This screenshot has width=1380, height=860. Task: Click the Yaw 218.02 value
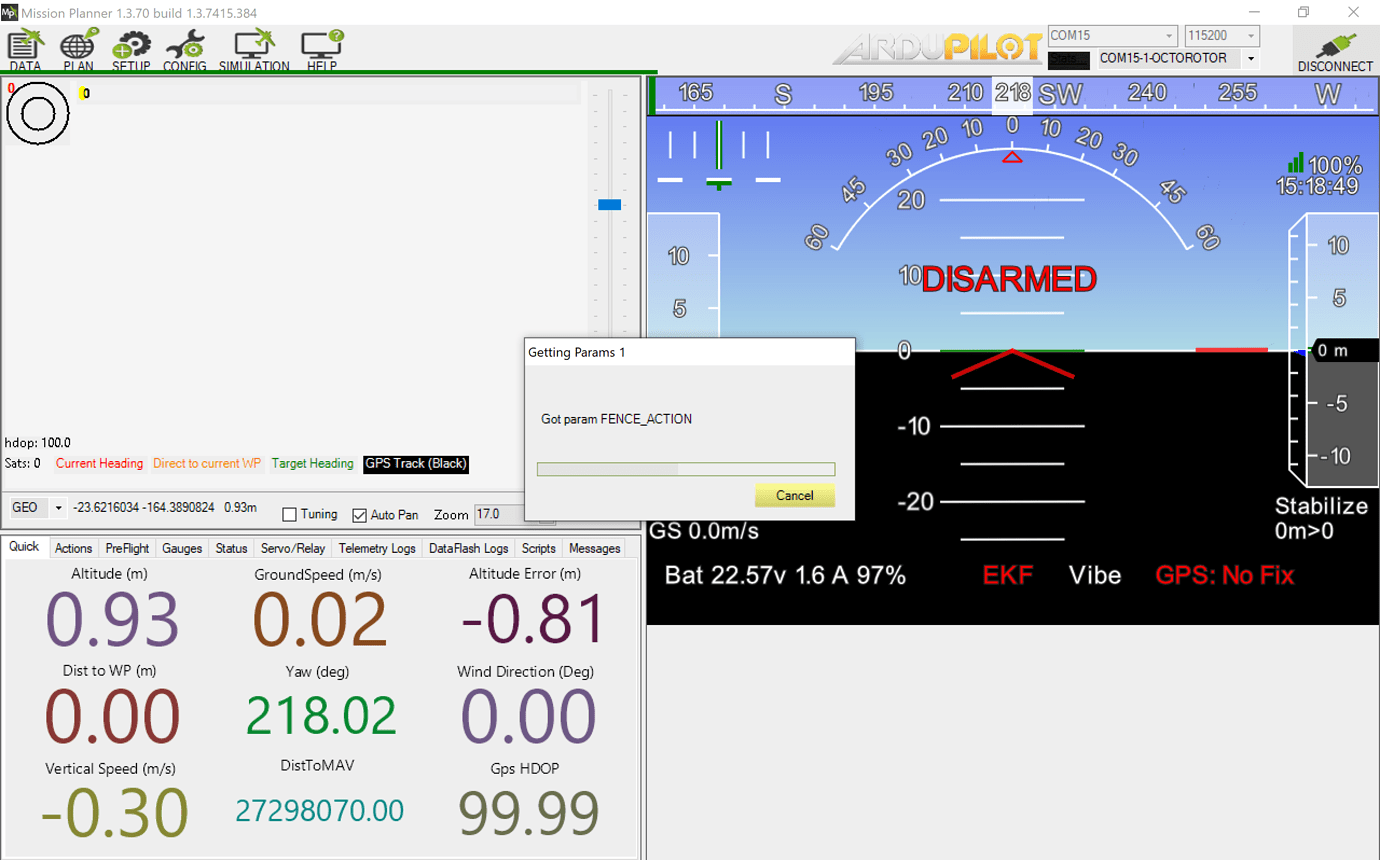click(320, 715)
